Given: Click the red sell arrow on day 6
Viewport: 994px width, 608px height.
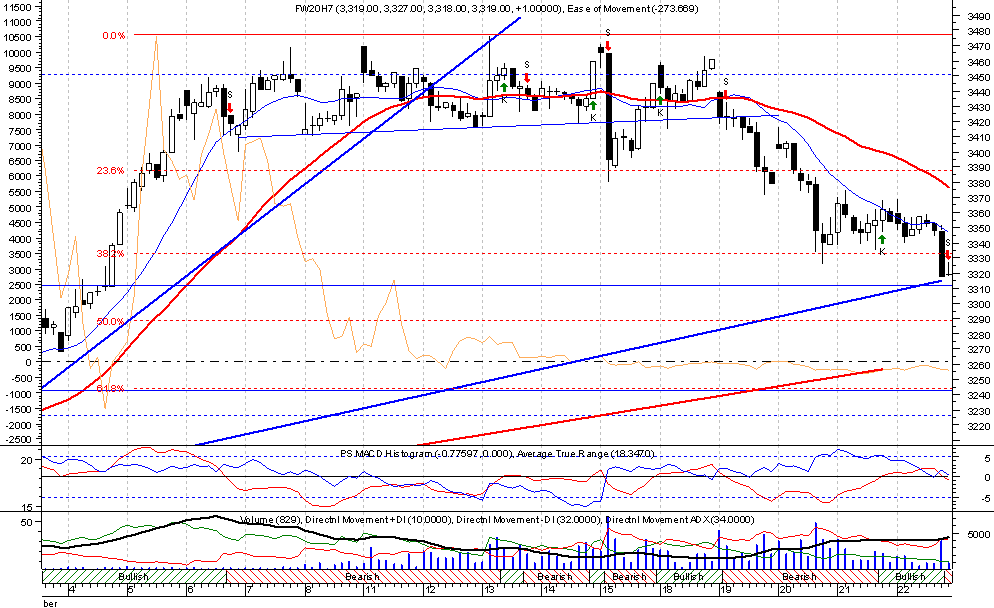Looking at the screenshot, I should click(230, 108).
